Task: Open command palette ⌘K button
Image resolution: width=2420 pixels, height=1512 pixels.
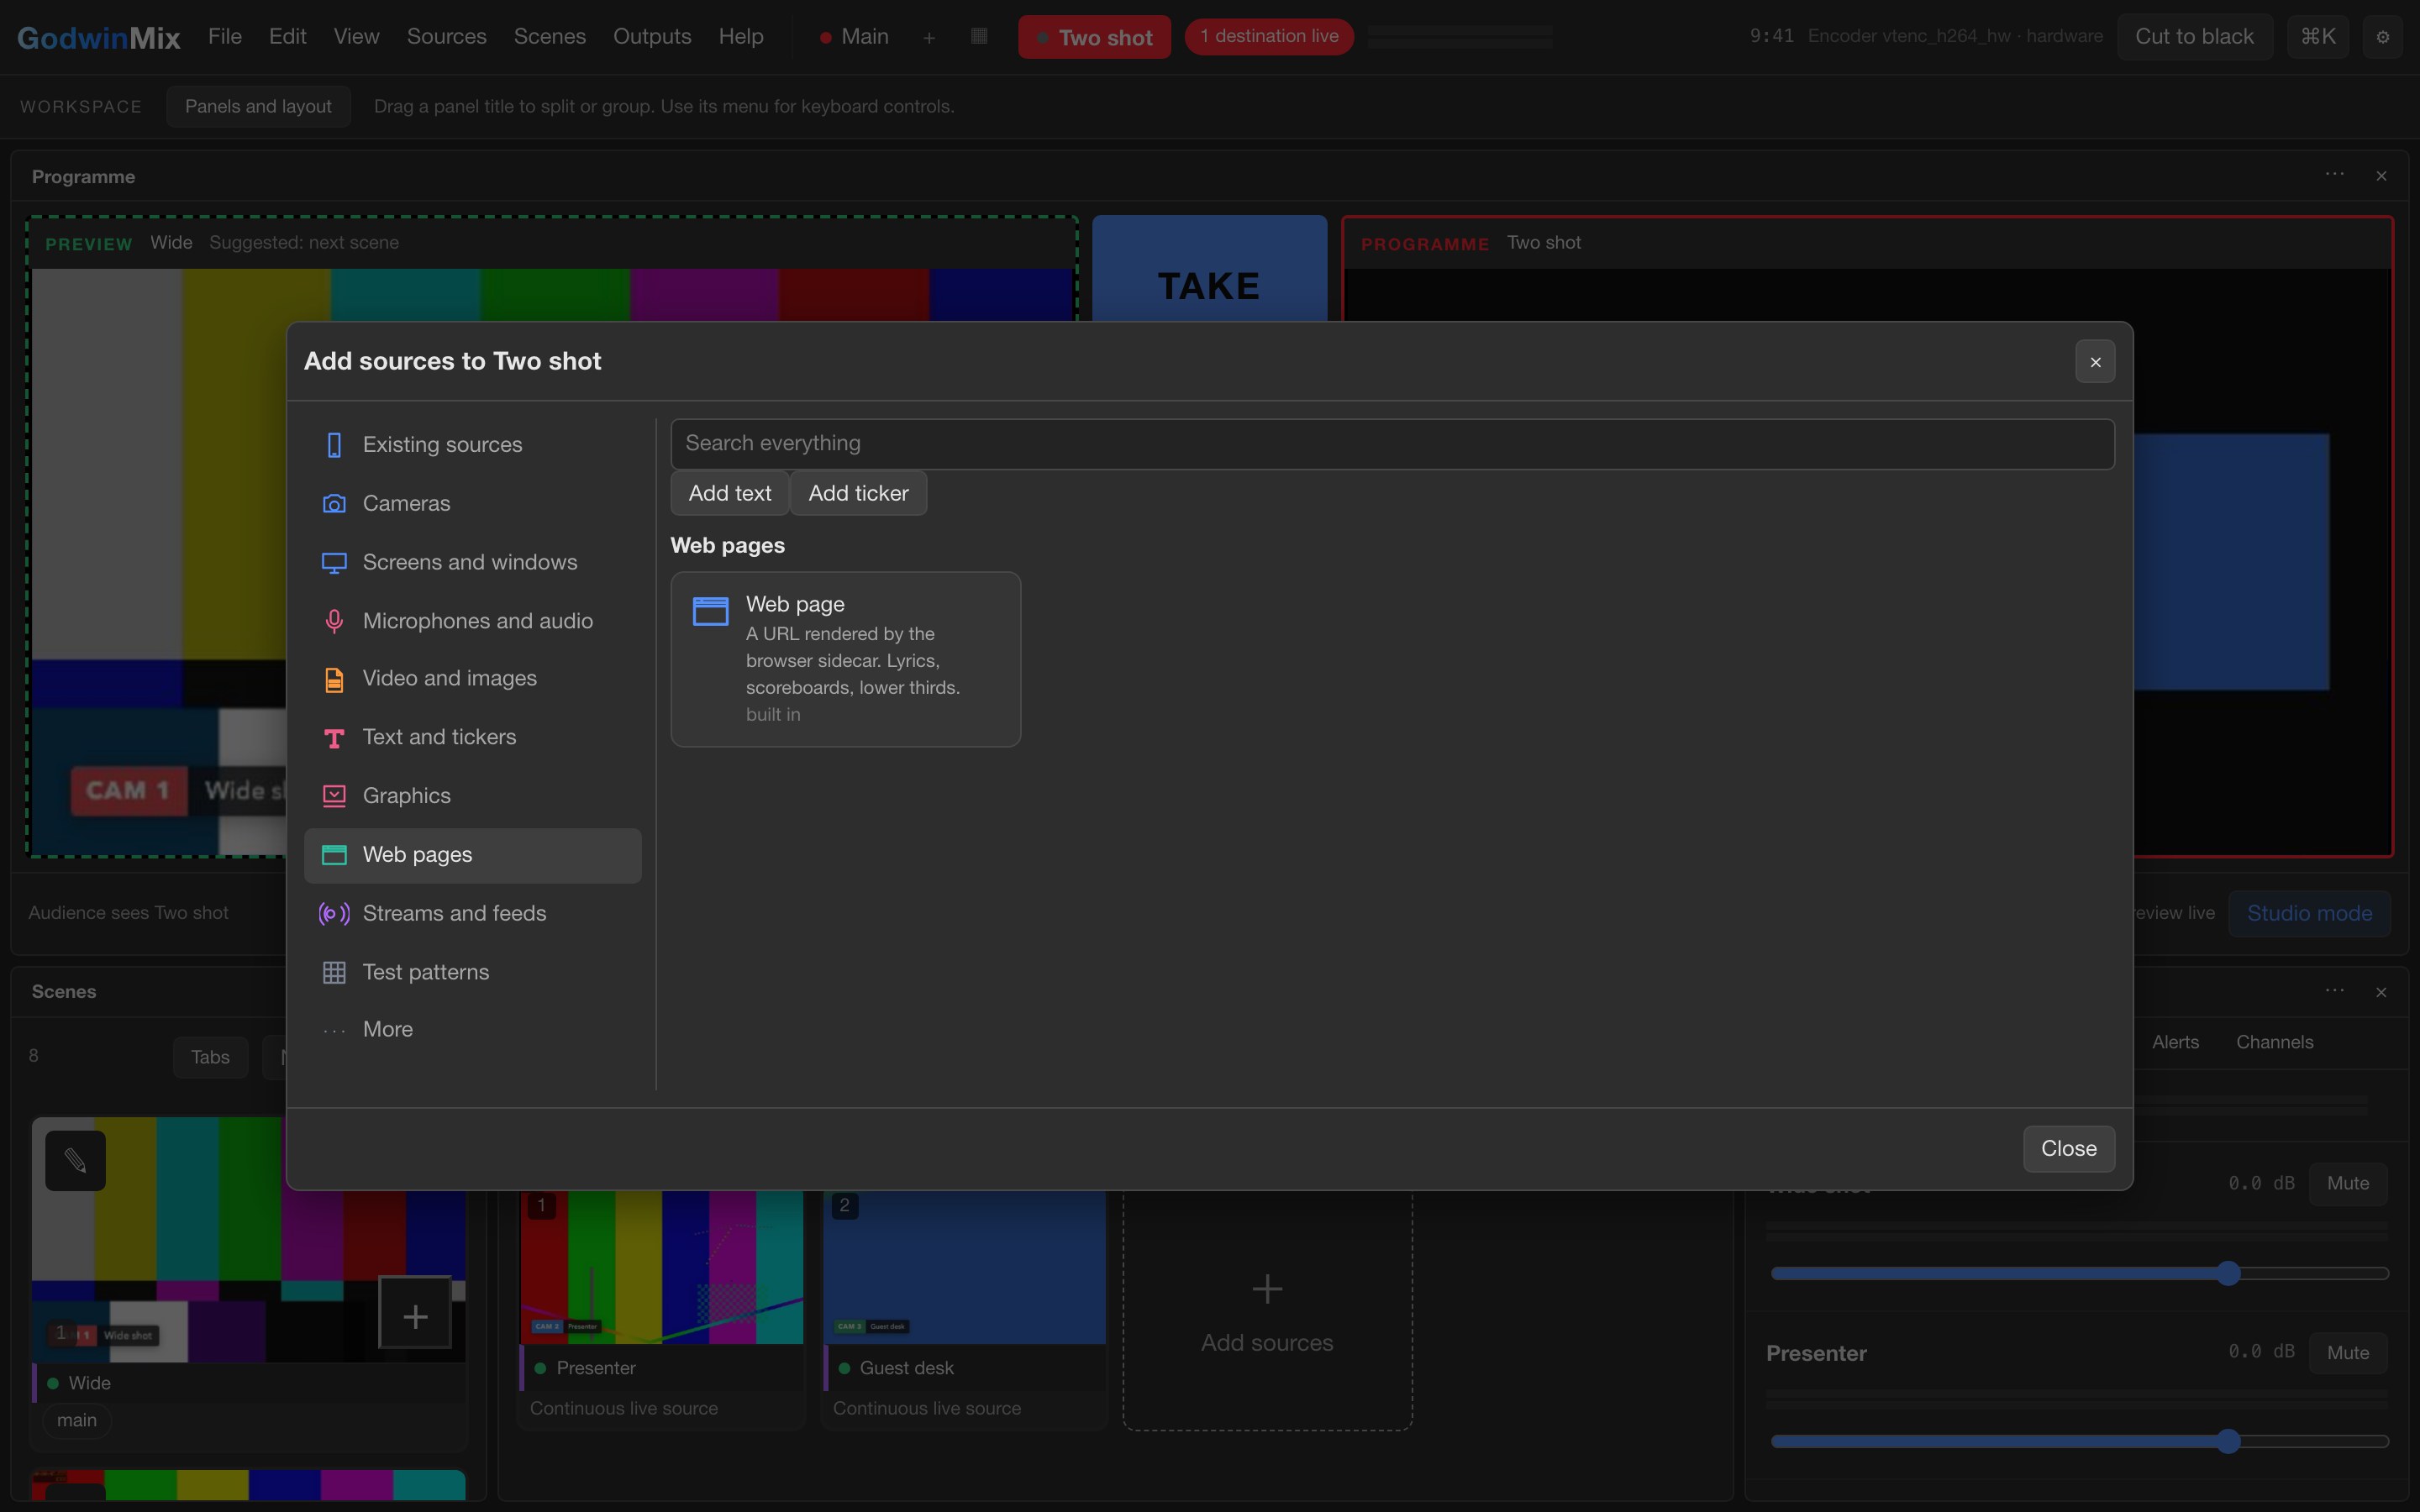Action: coord(2317,37)
